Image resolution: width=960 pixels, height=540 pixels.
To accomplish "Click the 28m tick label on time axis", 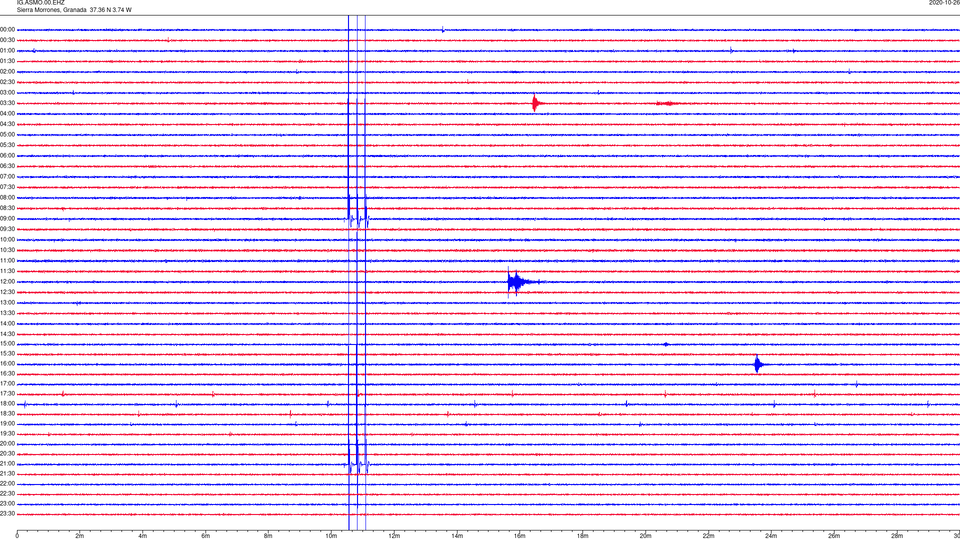I will coord(896,536).
